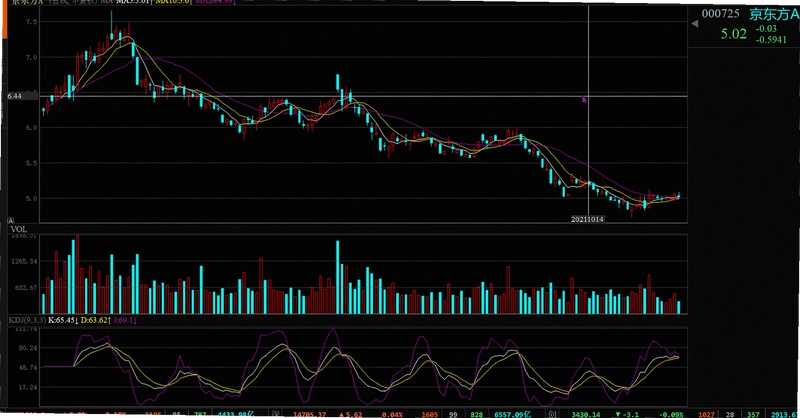Click the price change value -0.03
Screen dimensions: 800x418
[767, 29]
